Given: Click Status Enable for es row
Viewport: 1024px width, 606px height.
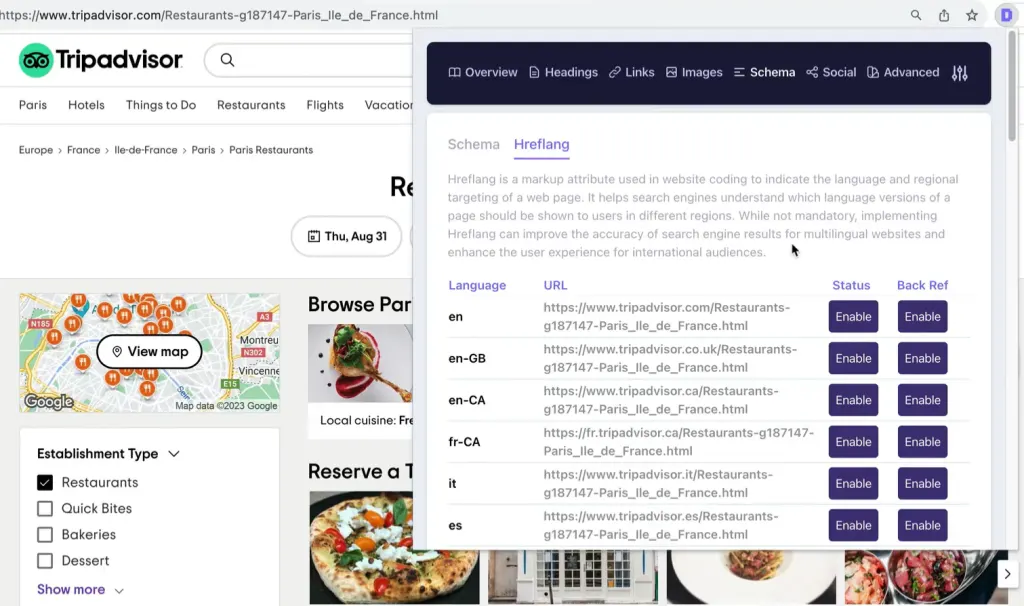Looking at the screenshot, I should point(853,526).
